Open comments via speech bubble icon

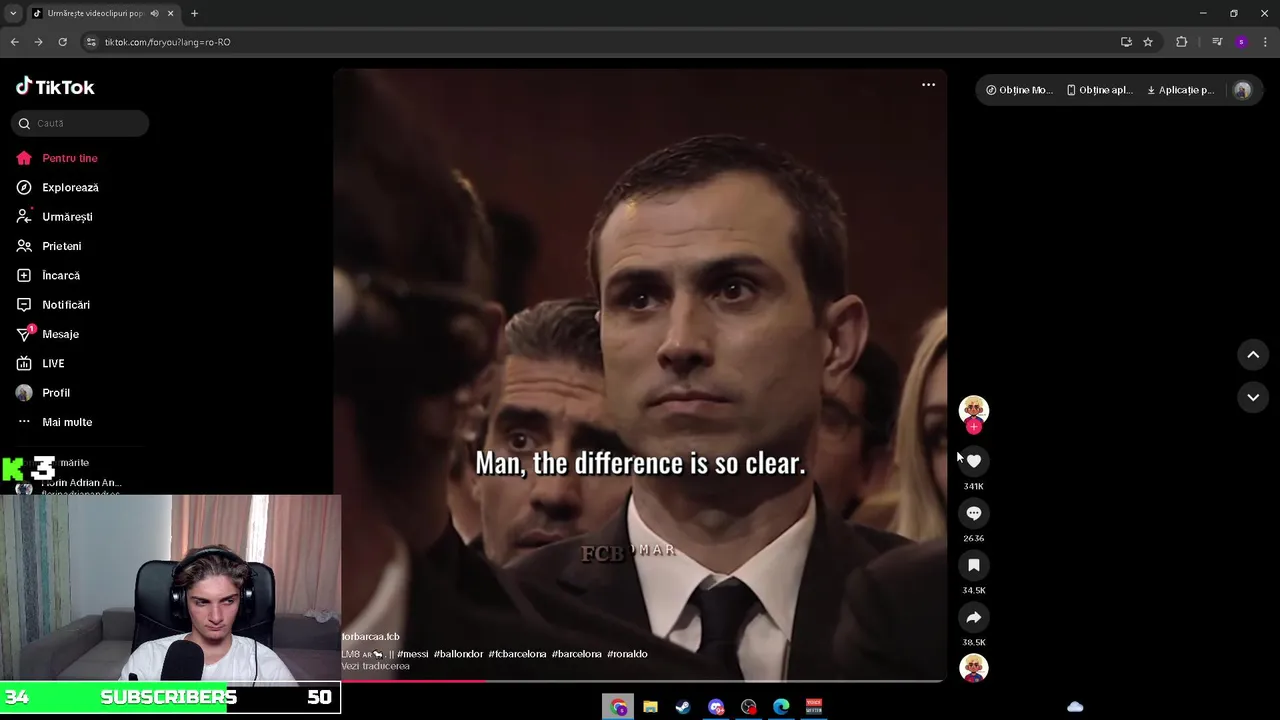coord(973,513)
